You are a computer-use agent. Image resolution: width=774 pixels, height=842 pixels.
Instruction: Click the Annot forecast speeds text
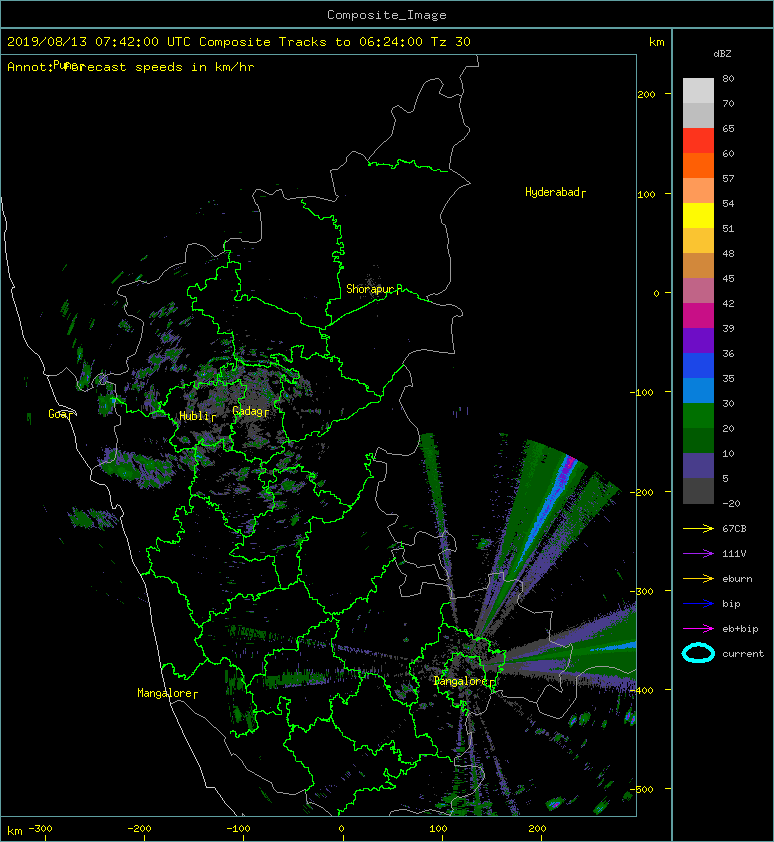pos(131,67)
